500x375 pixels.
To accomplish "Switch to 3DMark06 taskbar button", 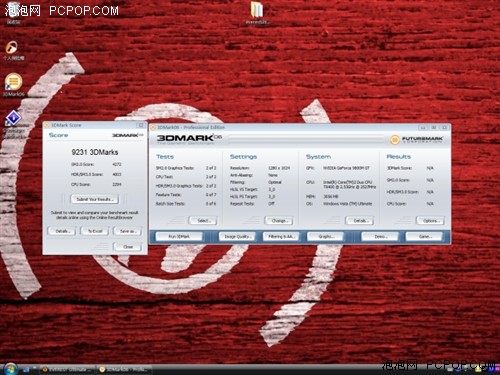I will click(125, 369).
